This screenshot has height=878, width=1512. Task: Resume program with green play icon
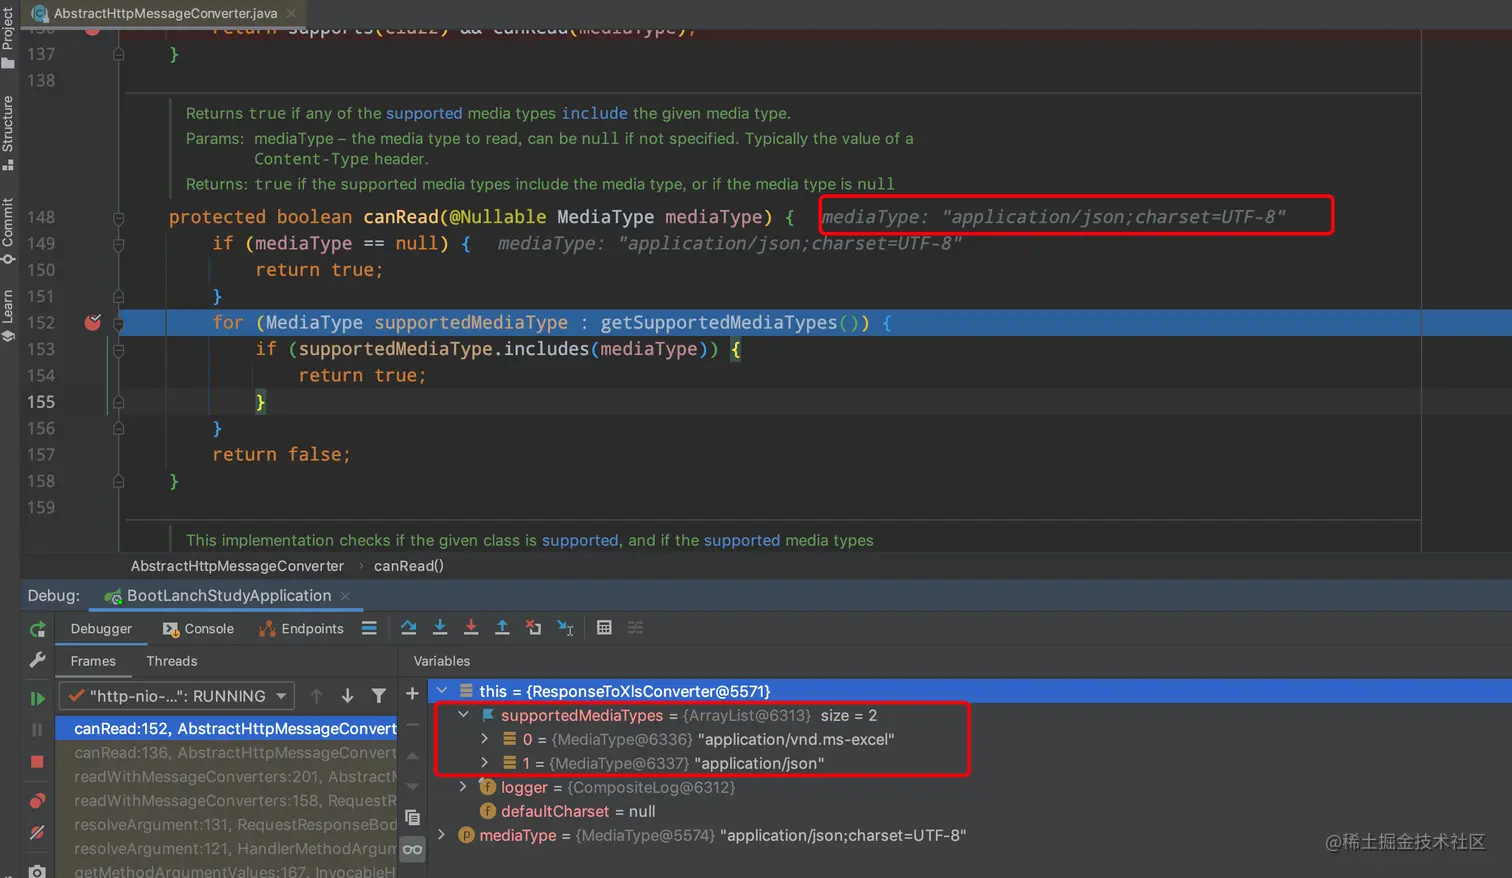tap(37, 698)
